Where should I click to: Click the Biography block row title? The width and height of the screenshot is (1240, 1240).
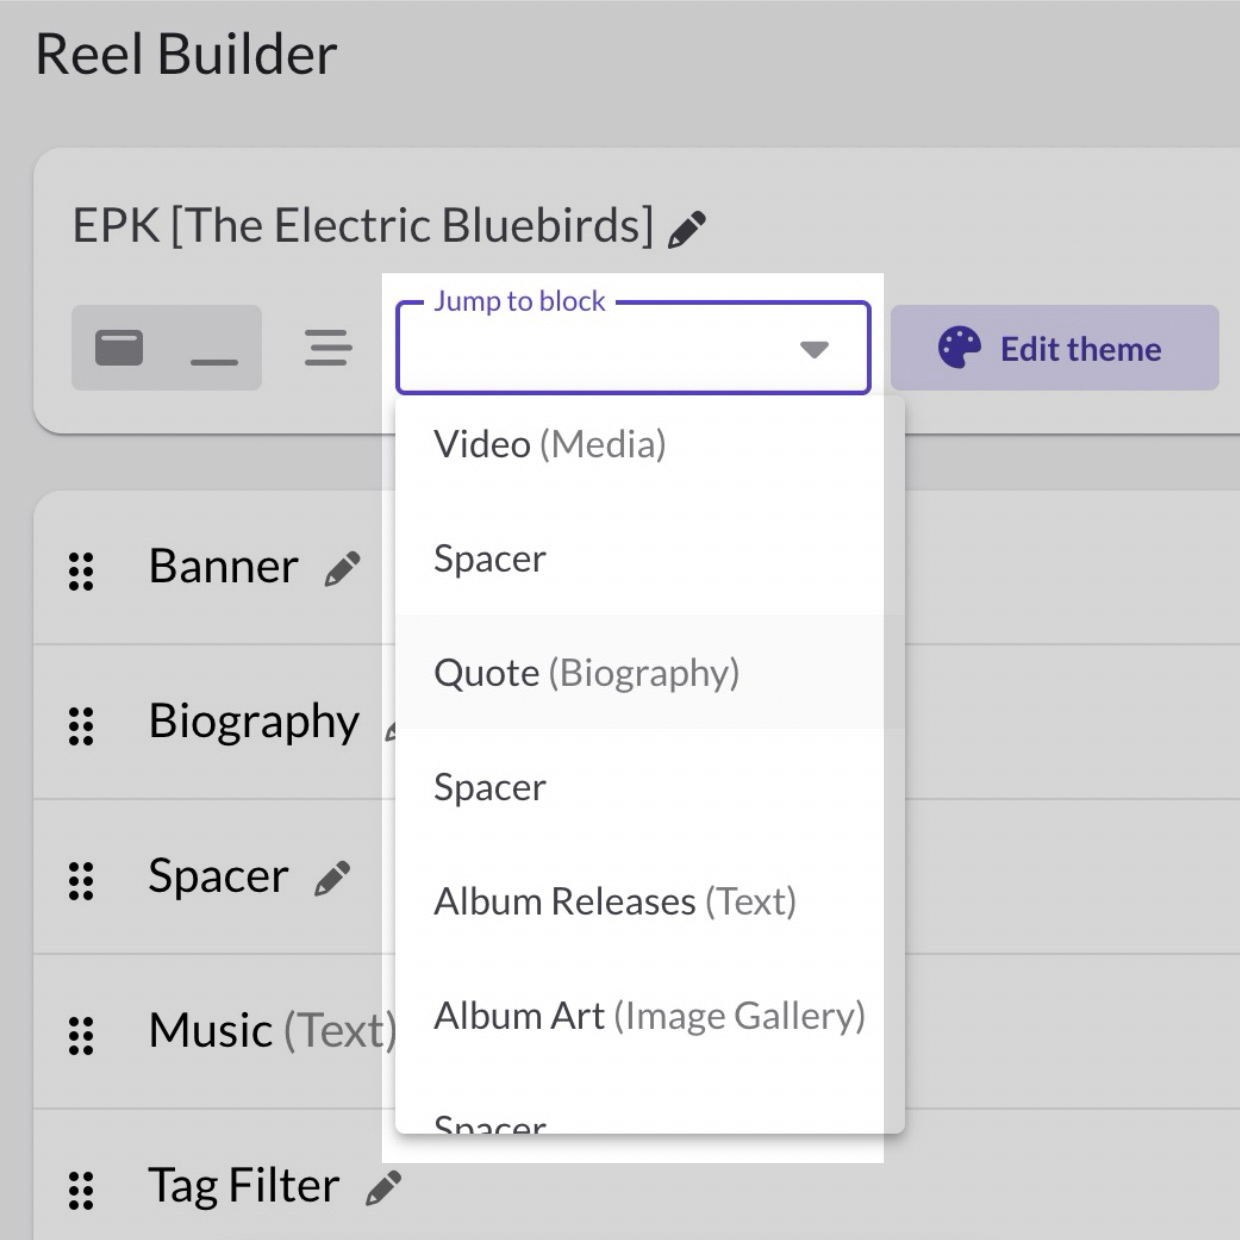click(254, 722)
